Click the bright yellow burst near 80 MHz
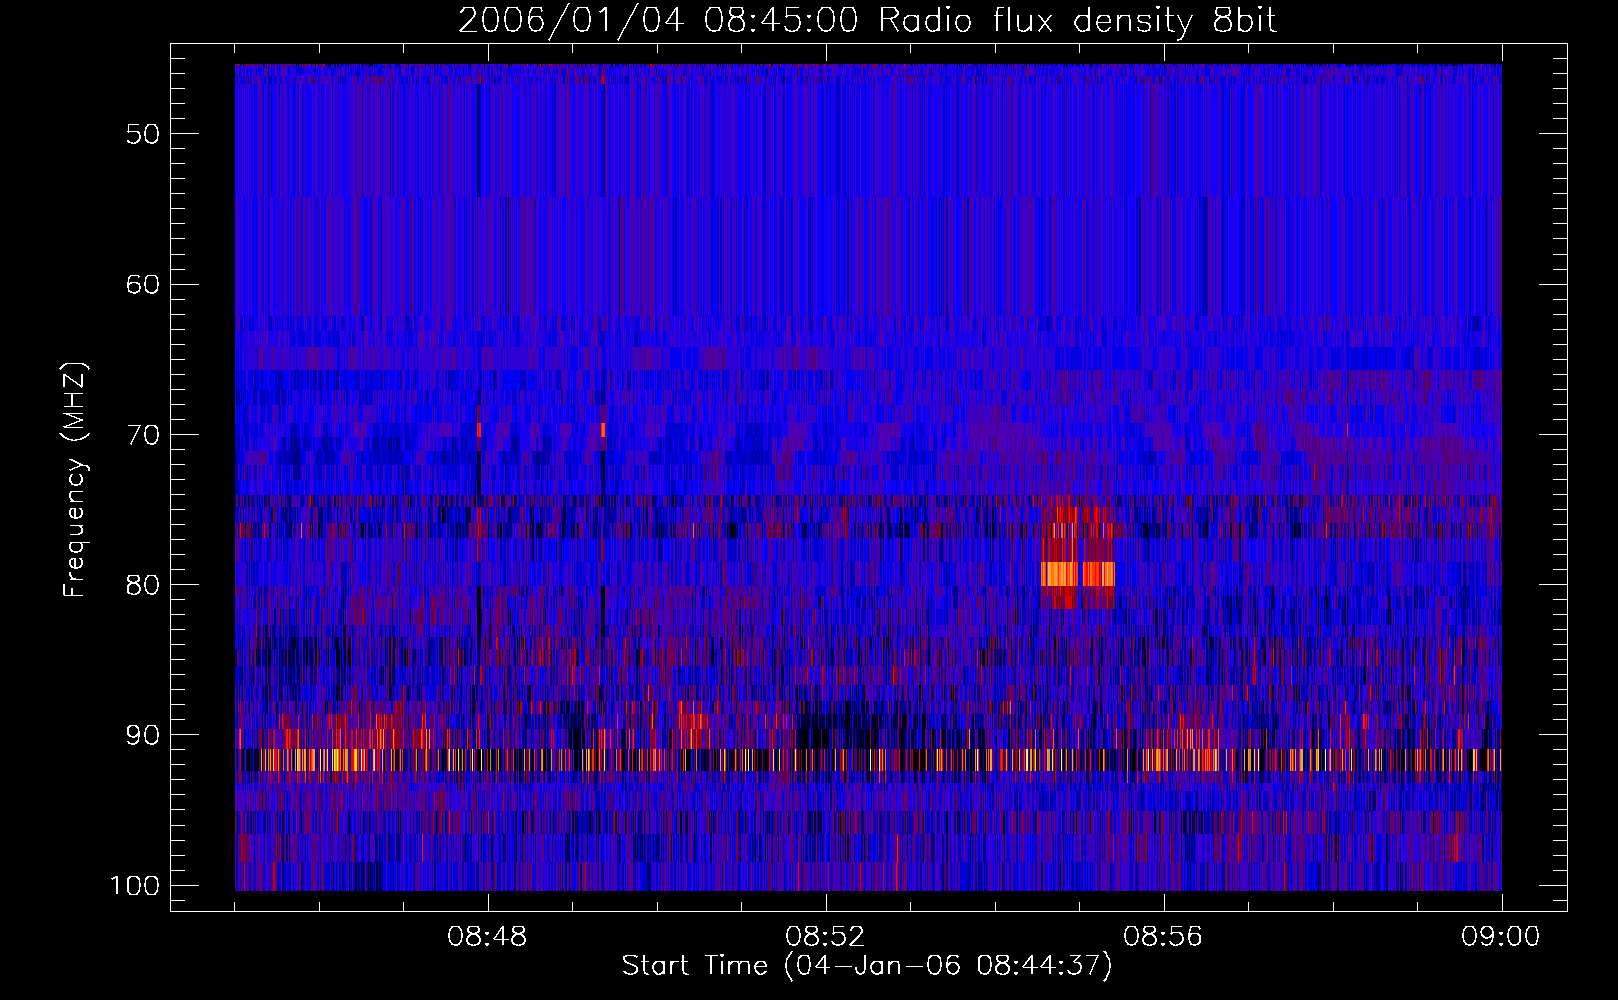The image size is (1618, 1000). 1078,573
